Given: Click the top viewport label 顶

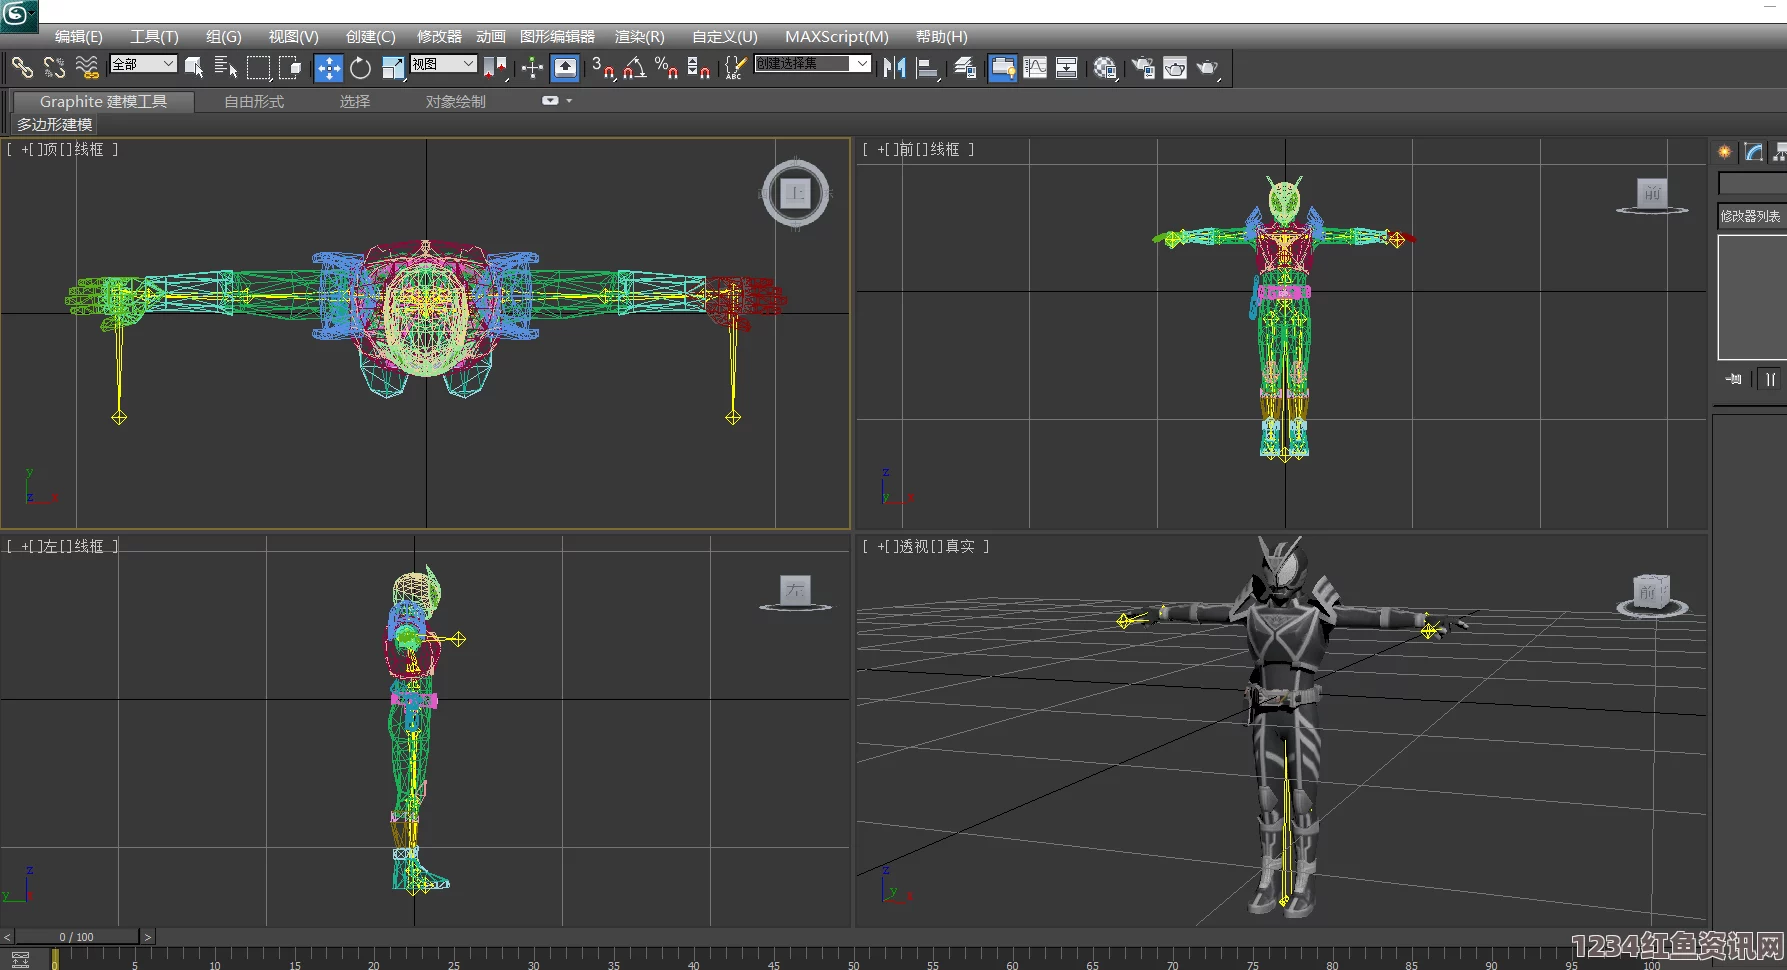Looking at the screenshot, I should click(x=50, y=149).
